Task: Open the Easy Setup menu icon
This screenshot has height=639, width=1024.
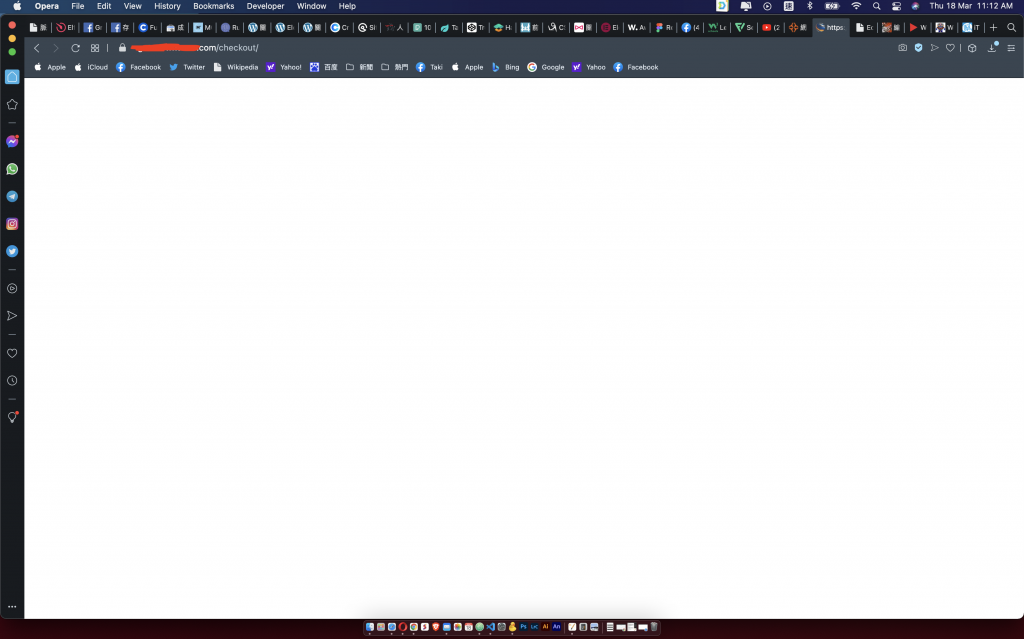Action: (x=1011, y=48)
